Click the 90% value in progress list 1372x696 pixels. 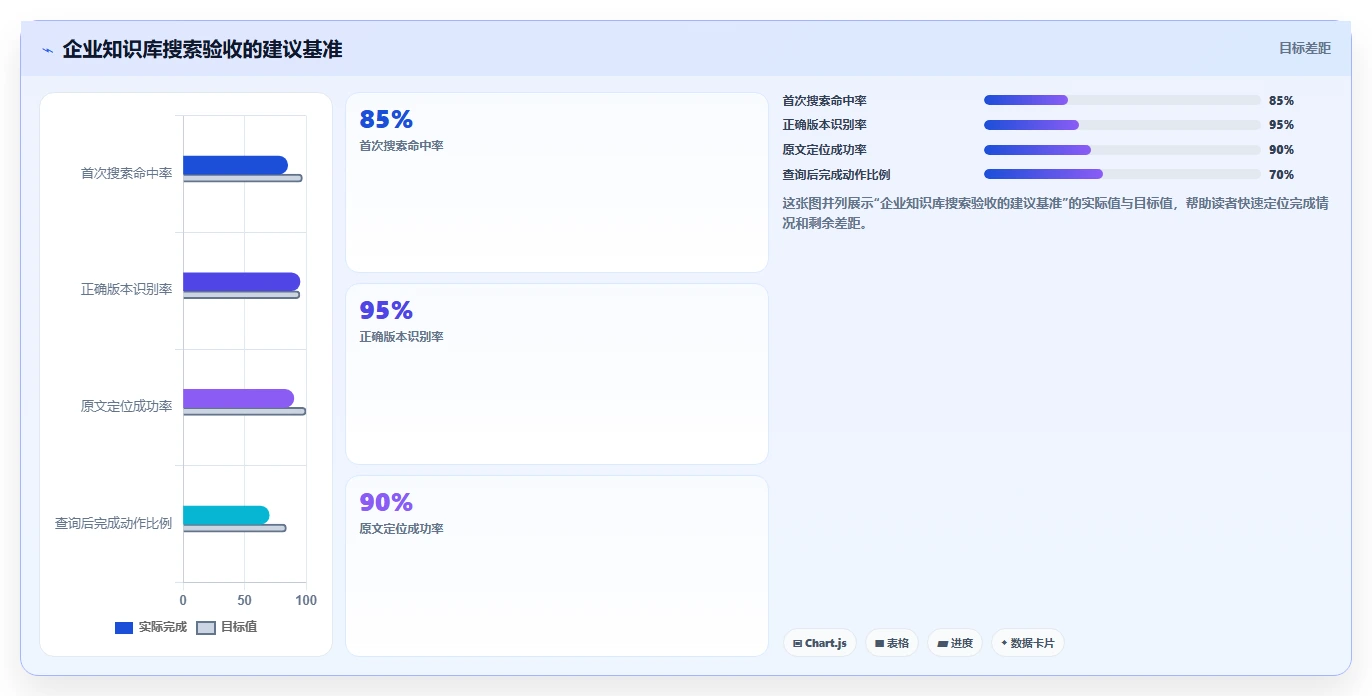1281,150
